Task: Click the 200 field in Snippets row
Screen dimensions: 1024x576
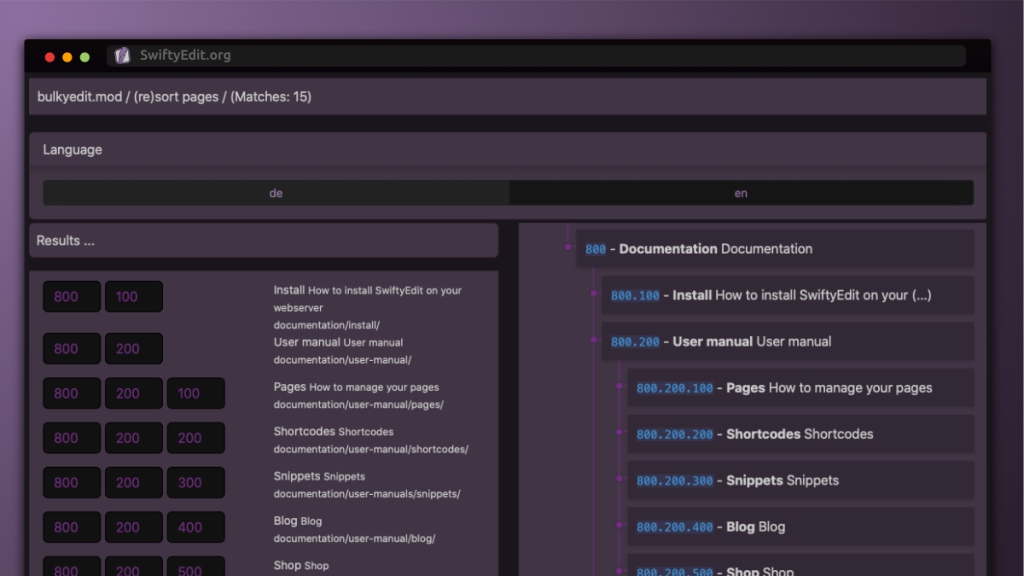Action: point(134,483)
